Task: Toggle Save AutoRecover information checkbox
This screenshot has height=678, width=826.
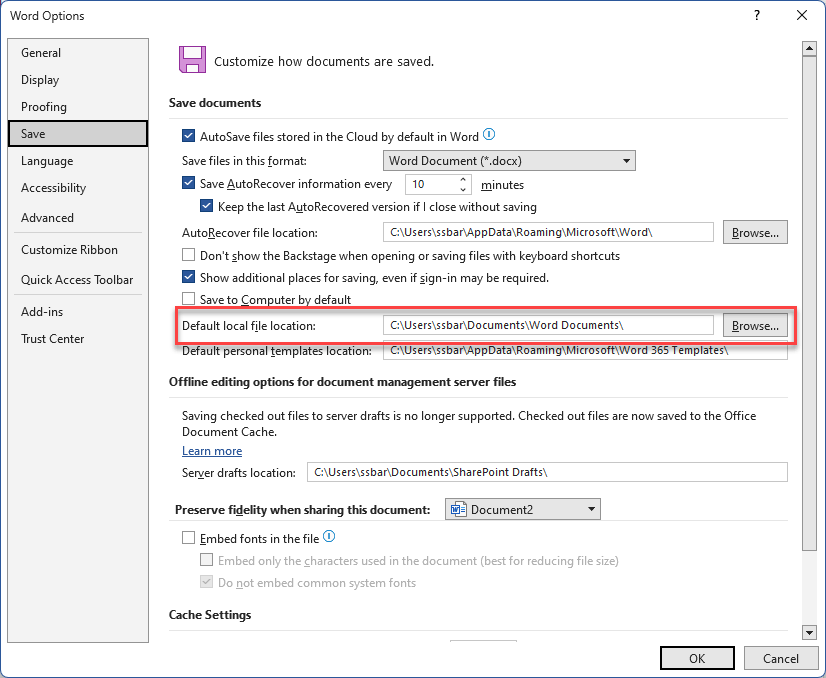Action: click(188, 183)
